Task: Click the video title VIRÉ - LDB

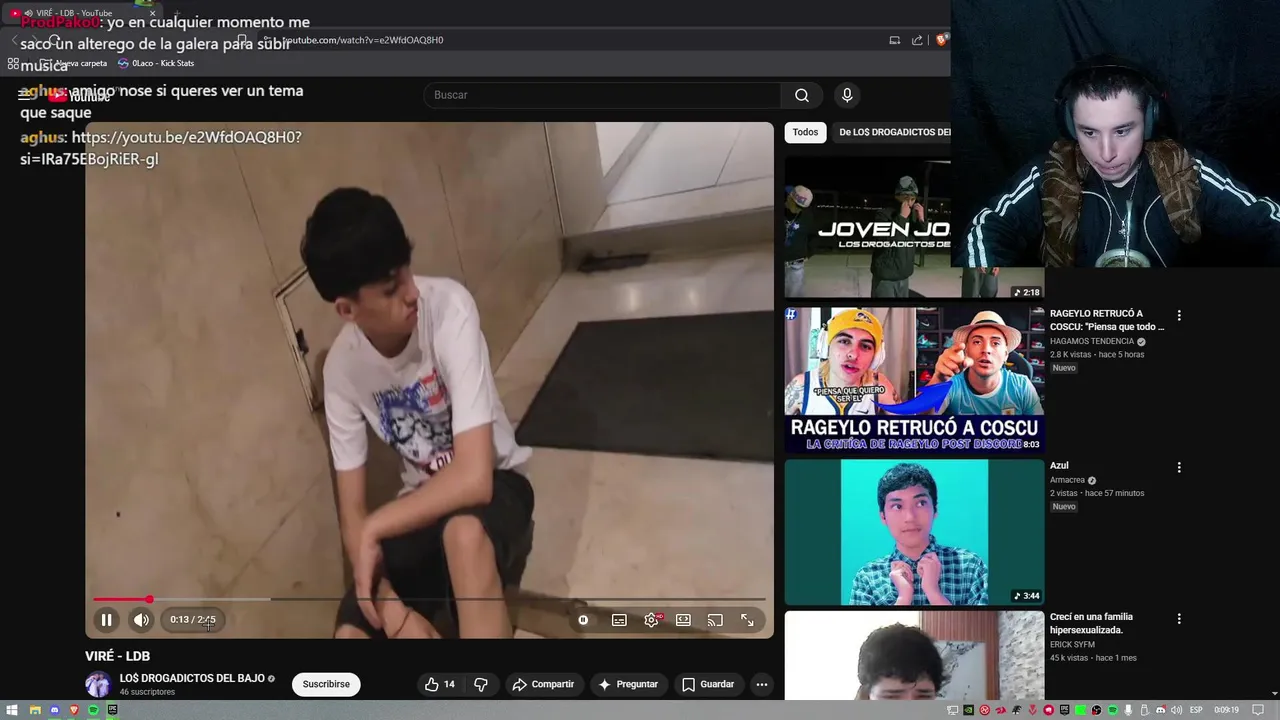Action: coord(117,656)
